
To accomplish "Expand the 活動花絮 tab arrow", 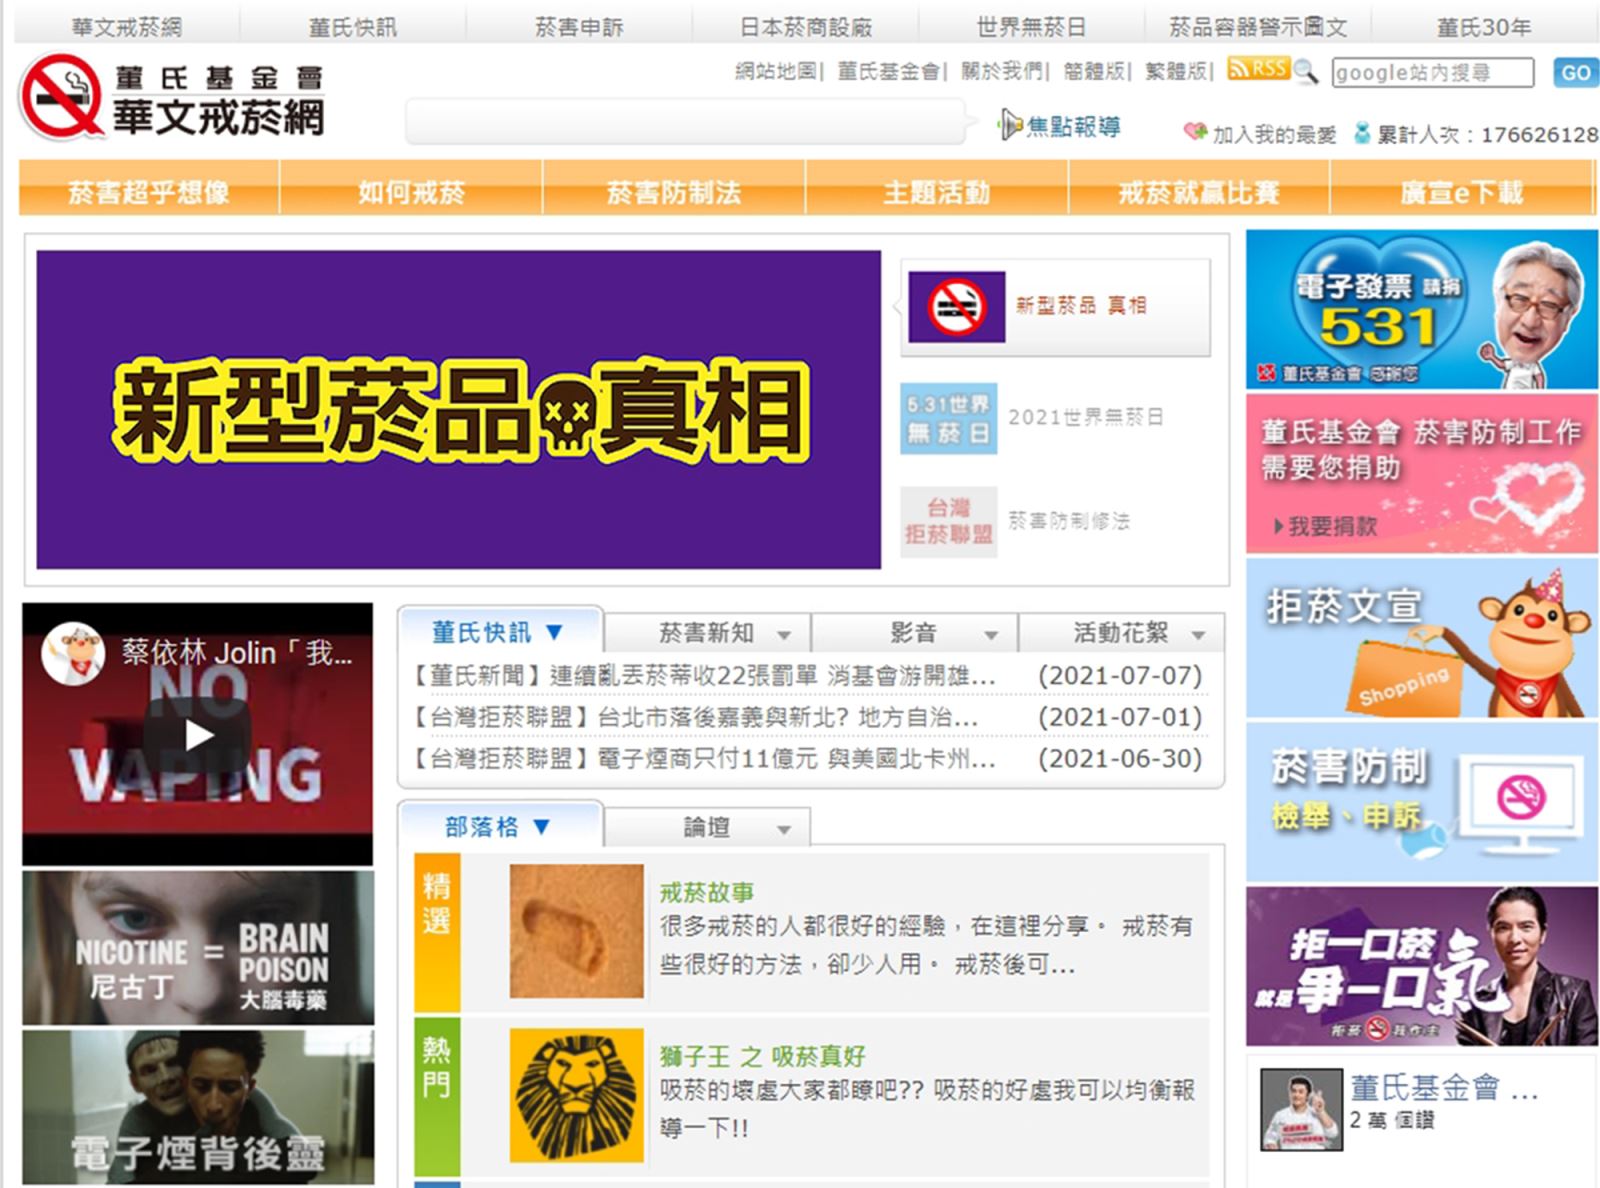I will (1198, 635).
